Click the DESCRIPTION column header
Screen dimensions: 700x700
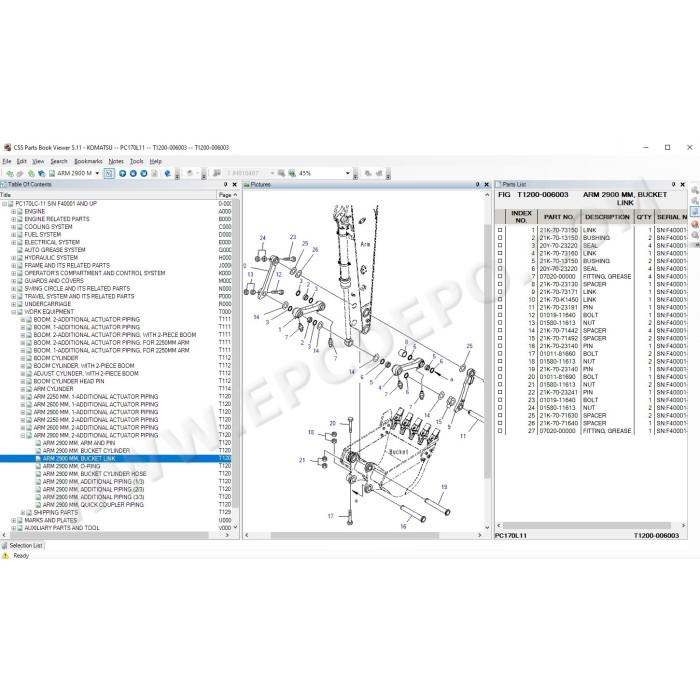[x=607, y=217]
